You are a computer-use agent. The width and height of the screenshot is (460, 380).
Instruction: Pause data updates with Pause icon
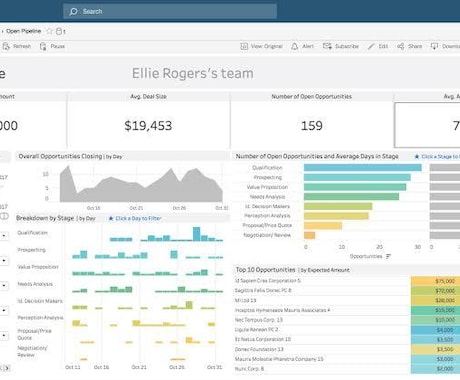click(43, 46)
